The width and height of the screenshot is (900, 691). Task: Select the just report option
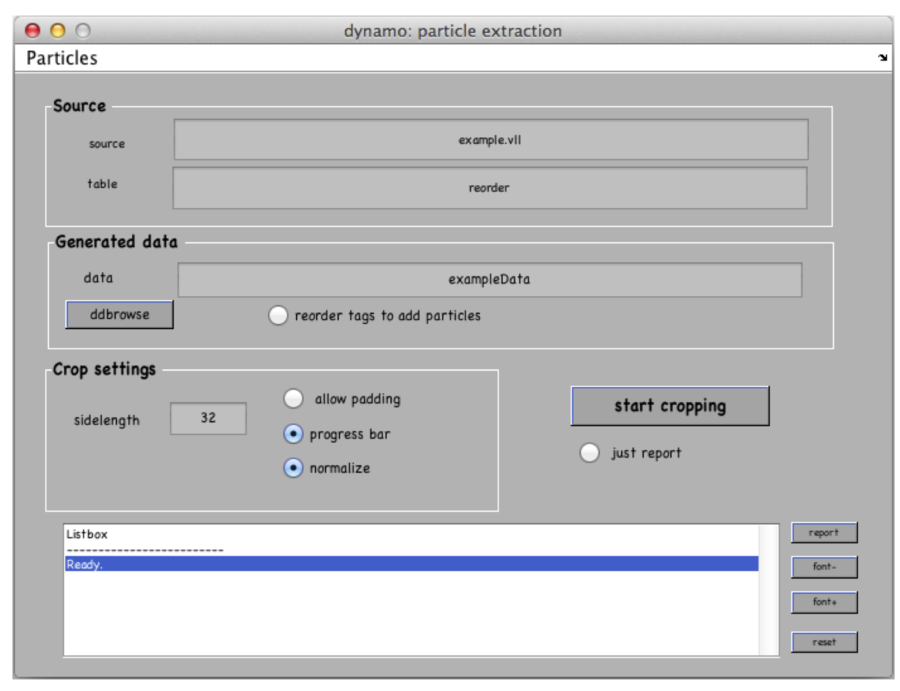(590, 453)
